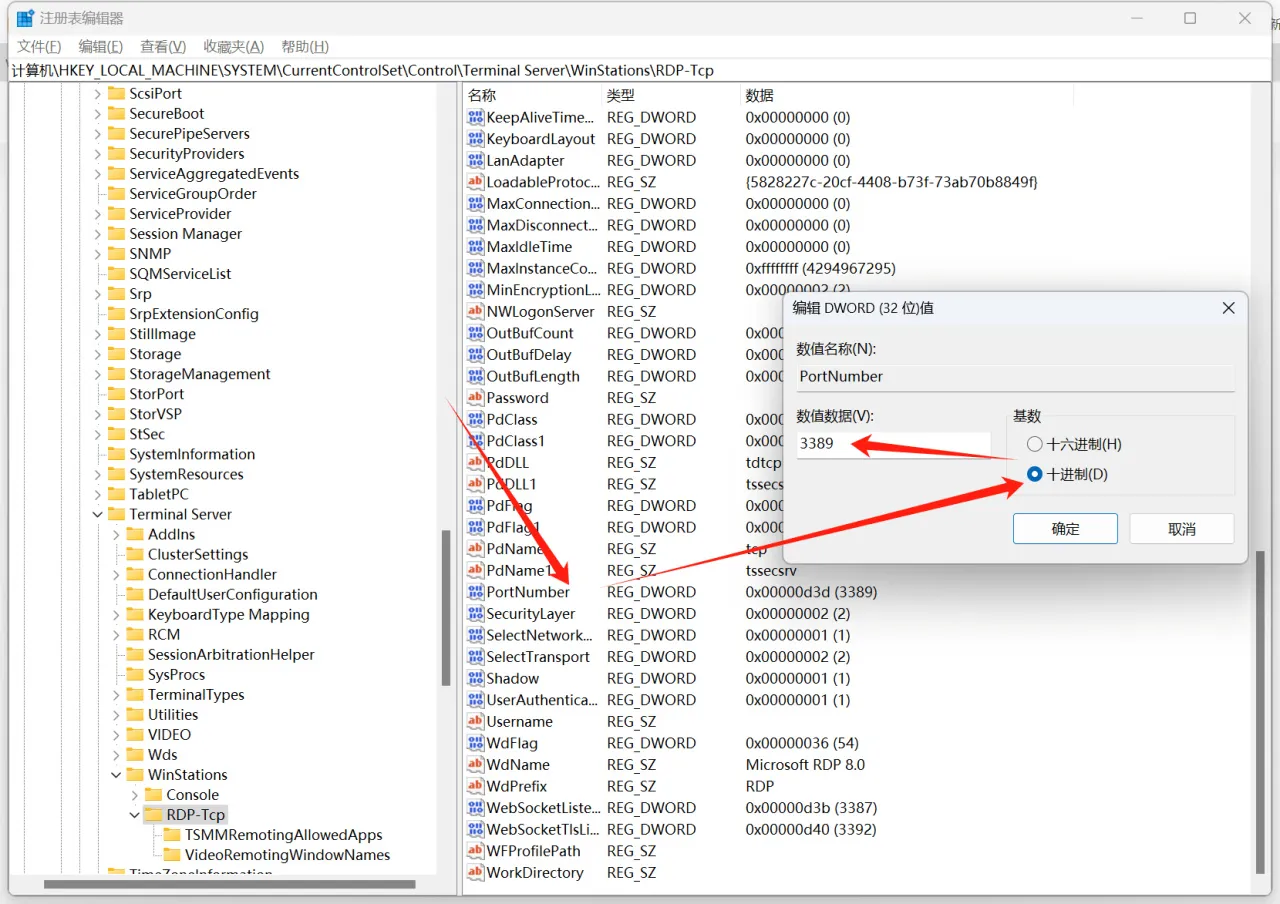The width and height of the screenshot is (1280, 904).
Task: Click the LoadableProtocol string value icon
Action: point(475,182)
